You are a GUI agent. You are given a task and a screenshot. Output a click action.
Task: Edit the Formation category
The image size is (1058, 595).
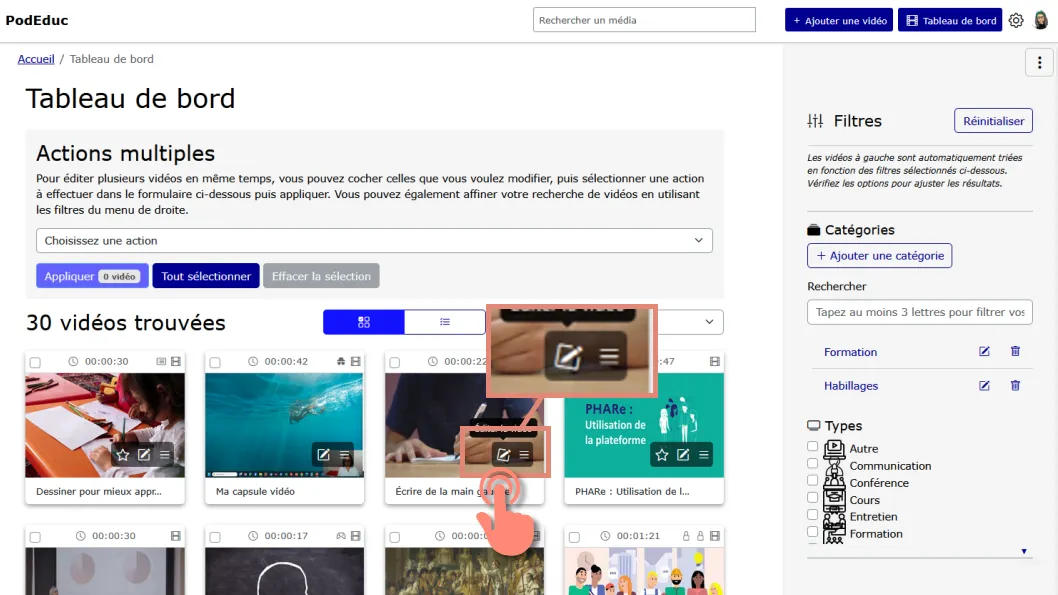(984, 351)
